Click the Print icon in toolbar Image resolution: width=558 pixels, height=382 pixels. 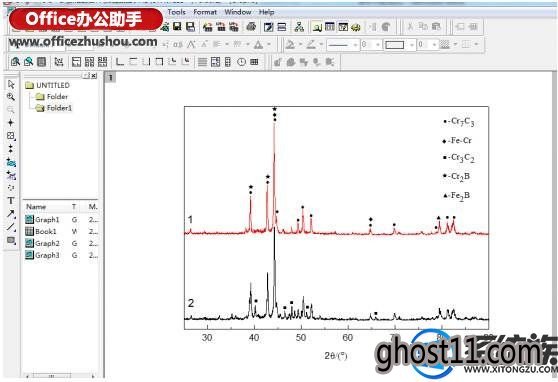coord(251,27)
